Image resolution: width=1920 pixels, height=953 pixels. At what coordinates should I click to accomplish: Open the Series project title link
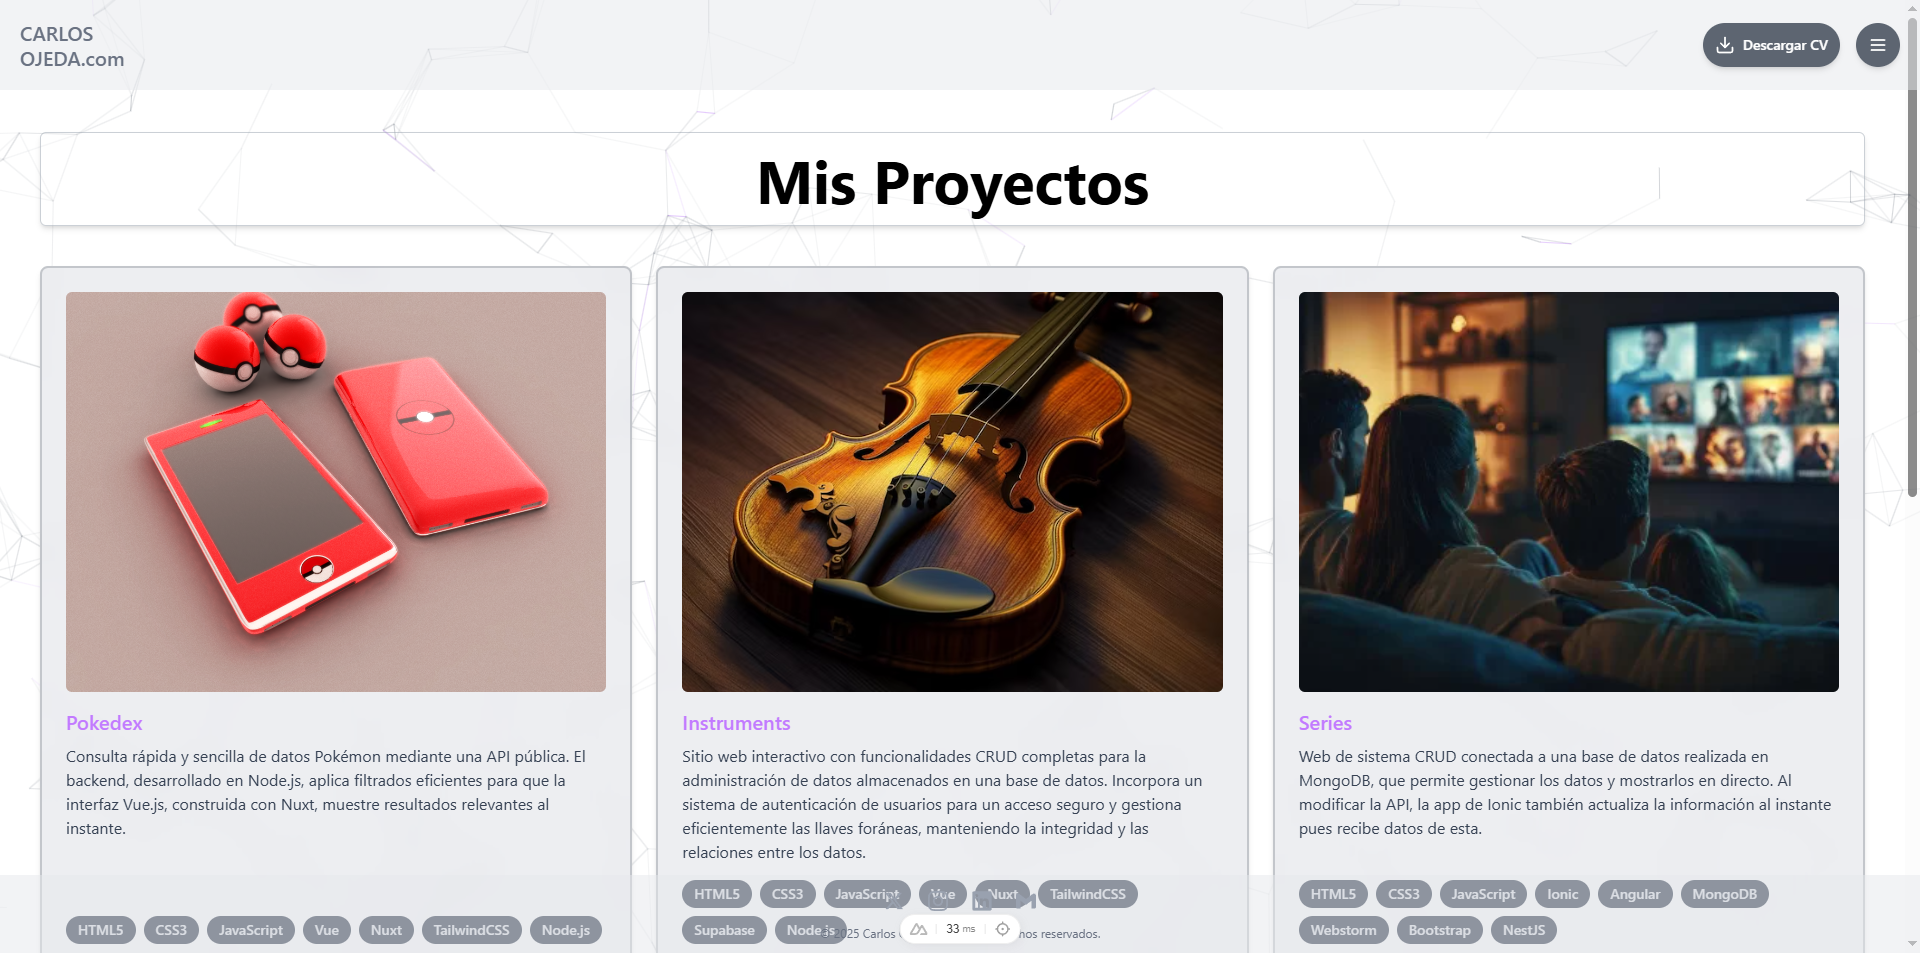pos(1325,723)
